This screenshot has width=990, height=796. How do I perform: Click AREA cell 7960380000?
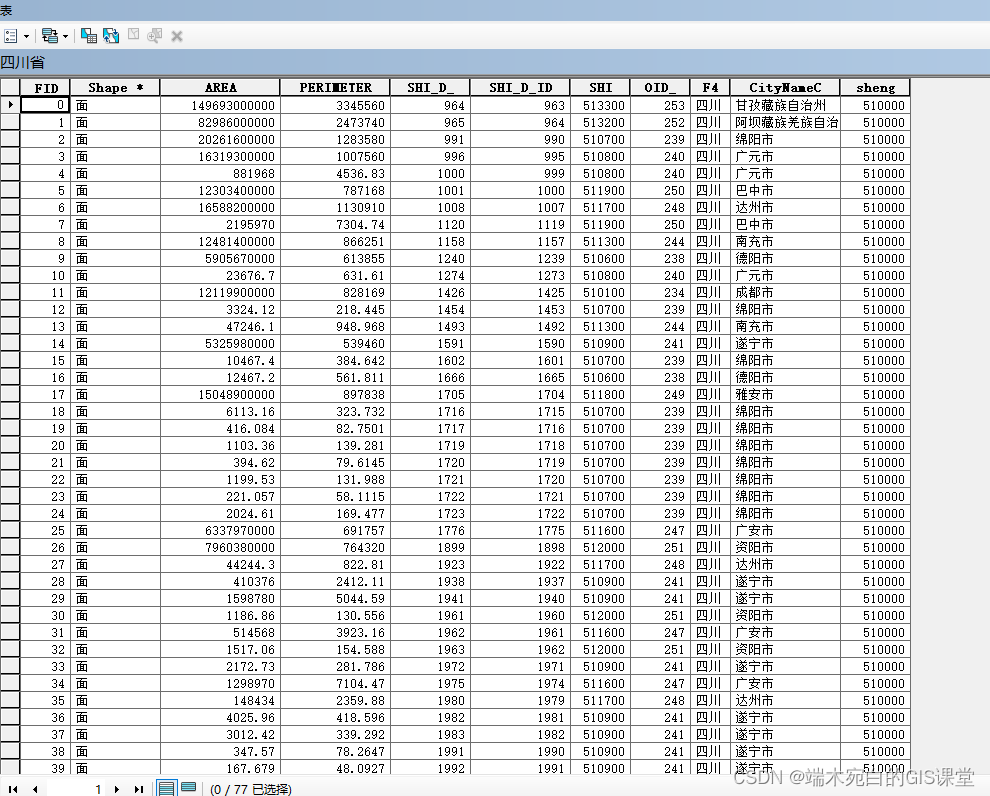tap(220, 547)
